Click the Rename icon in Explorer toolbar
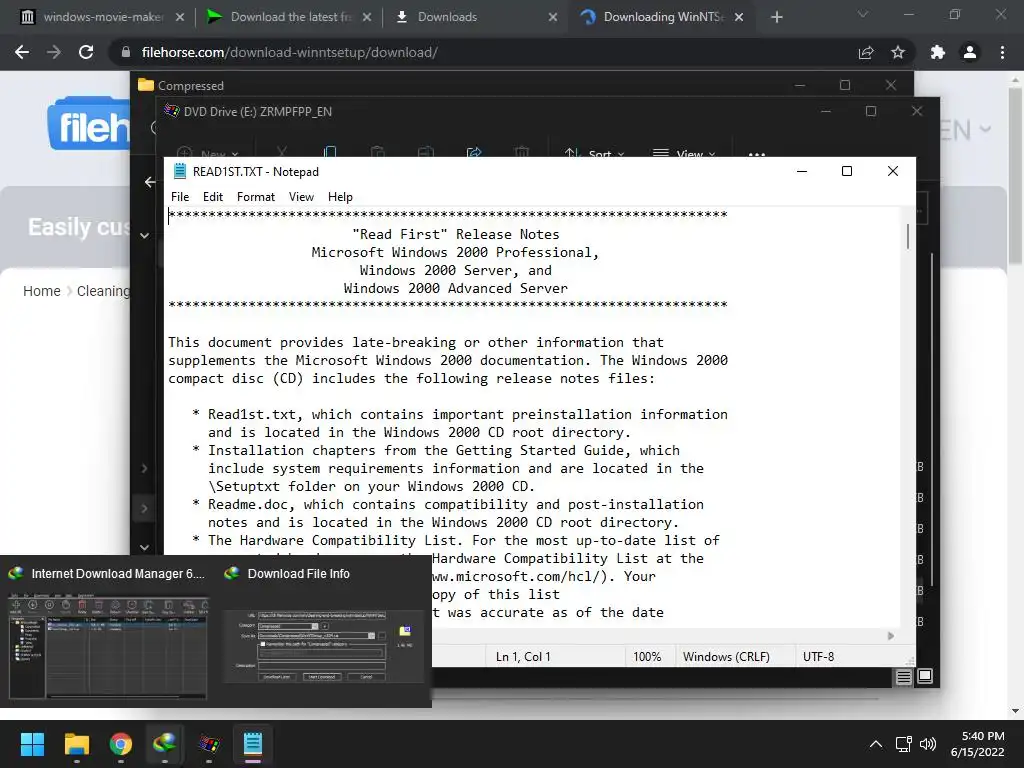This screenshot has width=1024, height=768. click(426, 152)
